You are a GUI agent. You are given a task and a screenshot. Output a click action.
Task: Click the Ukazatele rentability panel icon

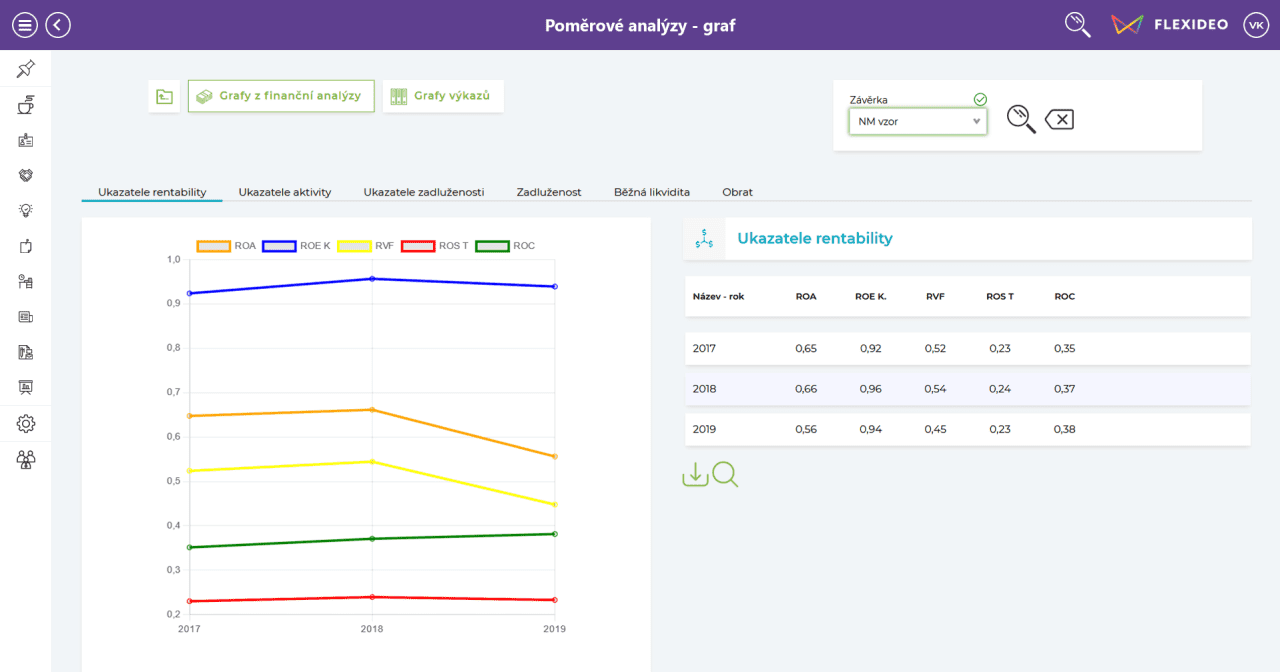pyautogui.click(x=704, y=238)
